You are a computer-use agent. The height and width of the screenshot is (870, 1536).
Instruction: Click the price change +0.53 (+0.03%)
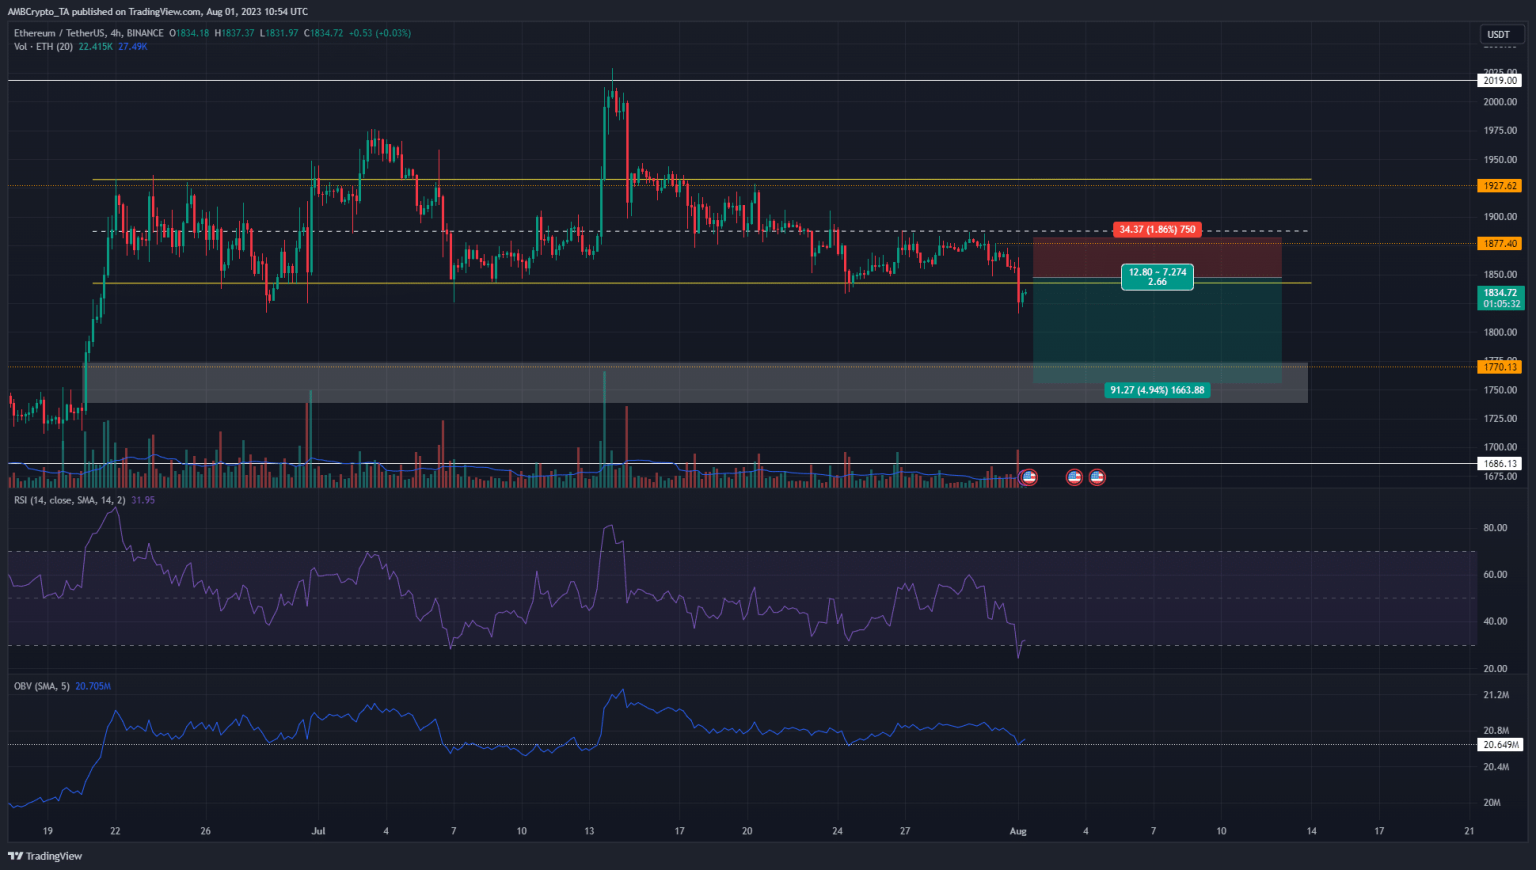click(x=379, y=33)
